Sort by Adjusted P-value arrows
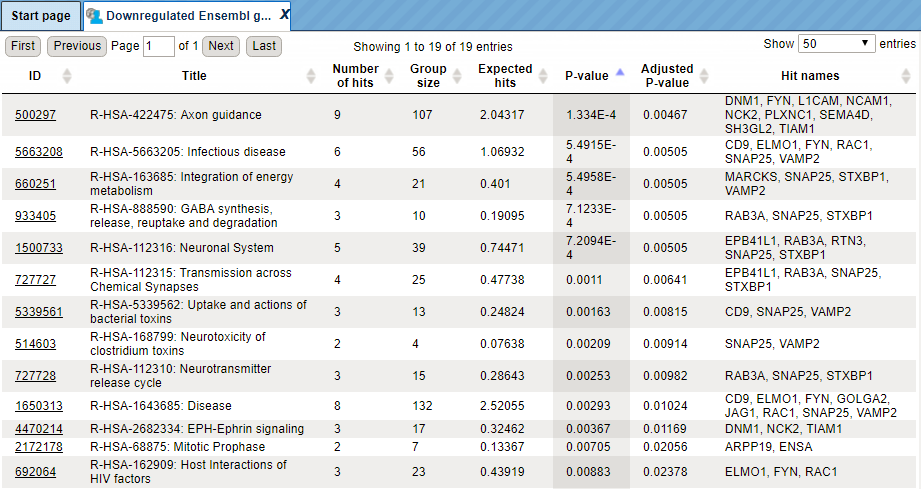The image size is (921, 489). click(704, 76)
